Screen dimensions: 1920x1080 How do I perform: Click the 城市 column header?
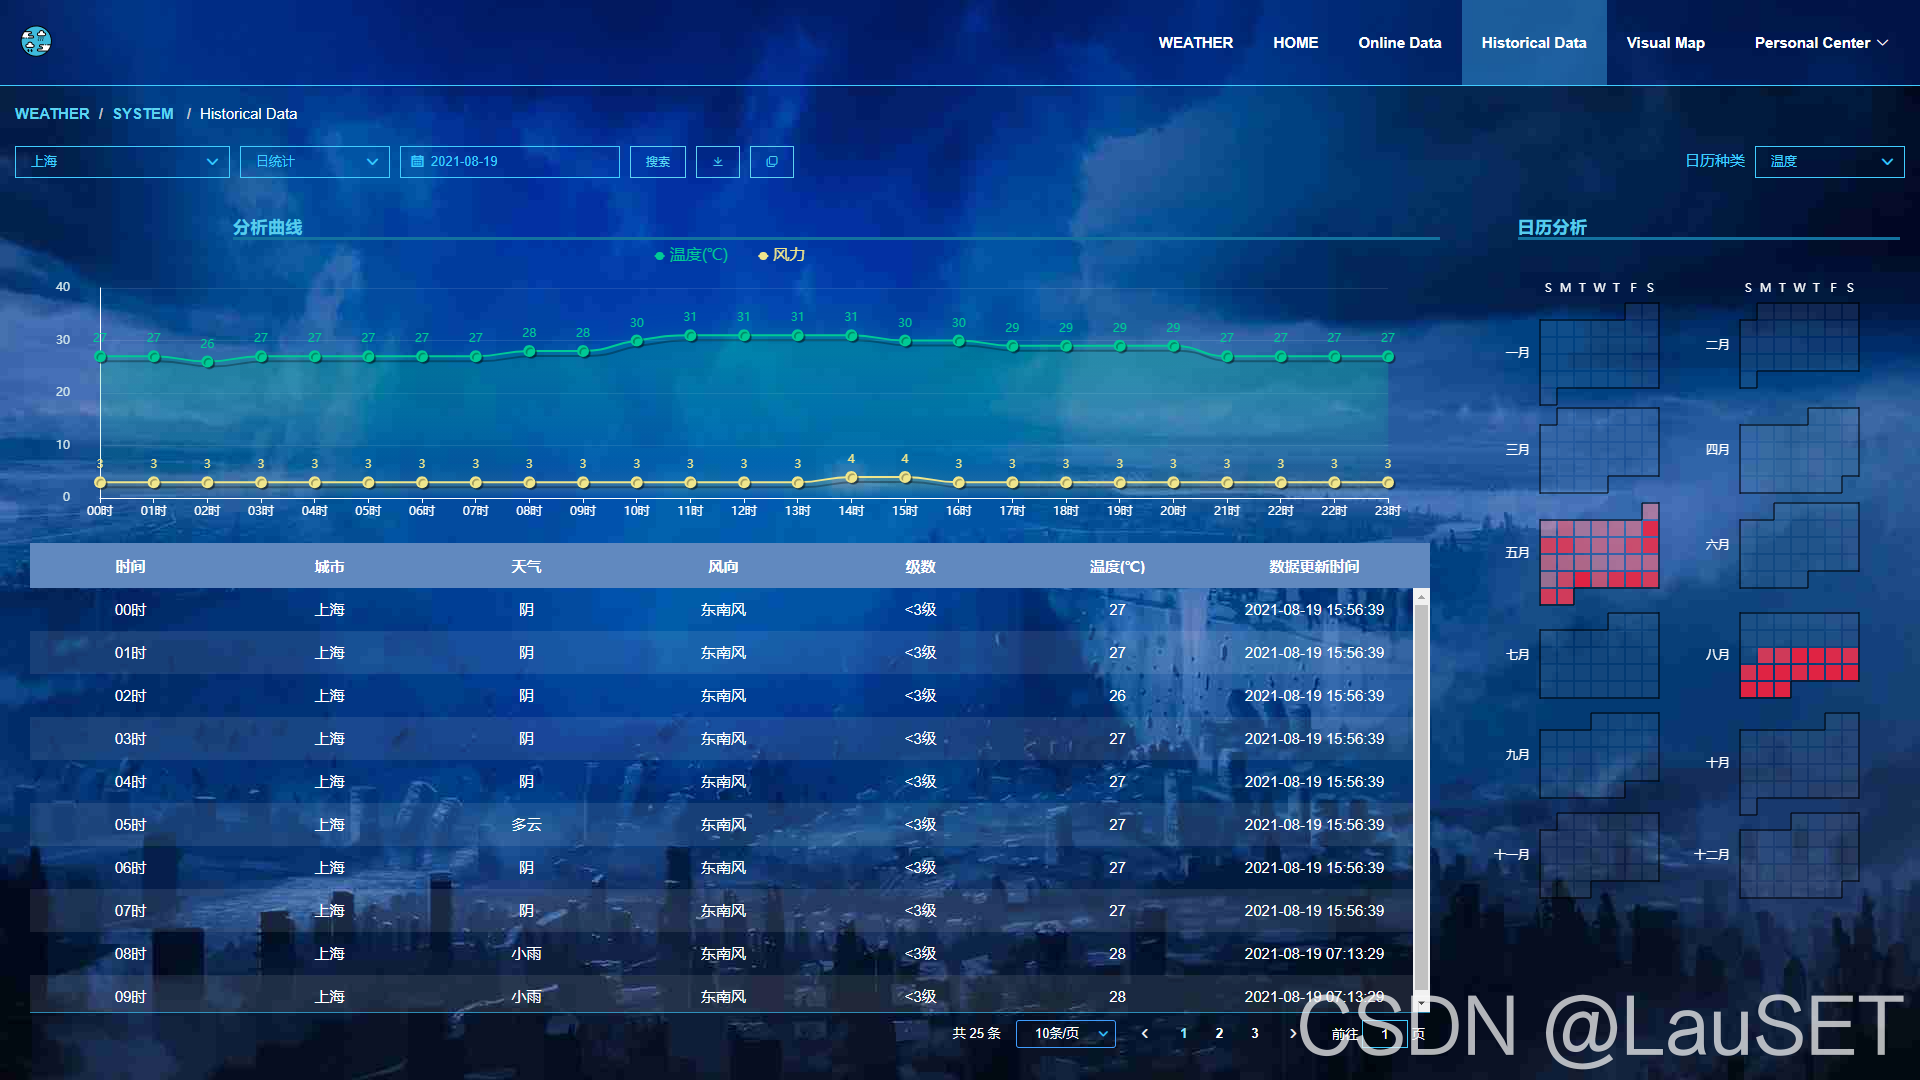pos(329,567)
